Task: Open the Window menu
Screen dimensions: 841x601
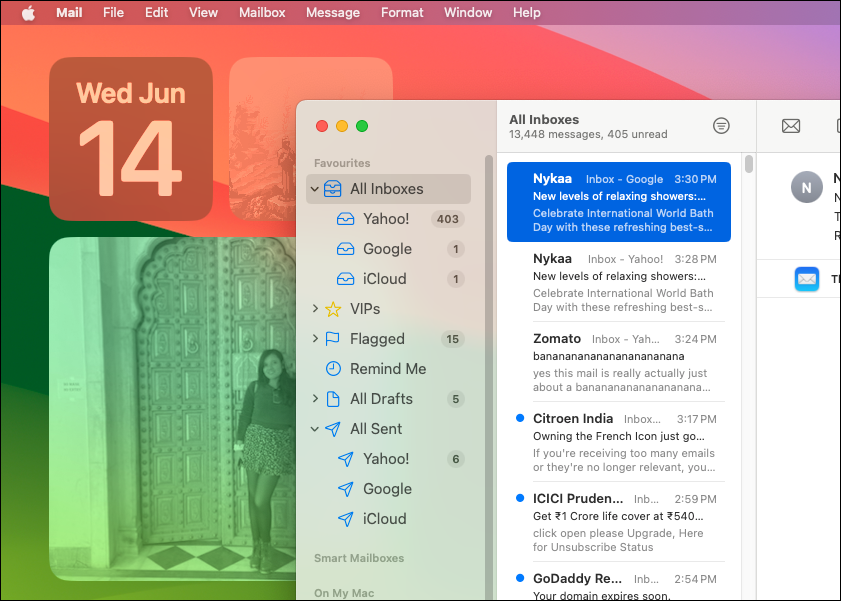Action: point(468,12)
